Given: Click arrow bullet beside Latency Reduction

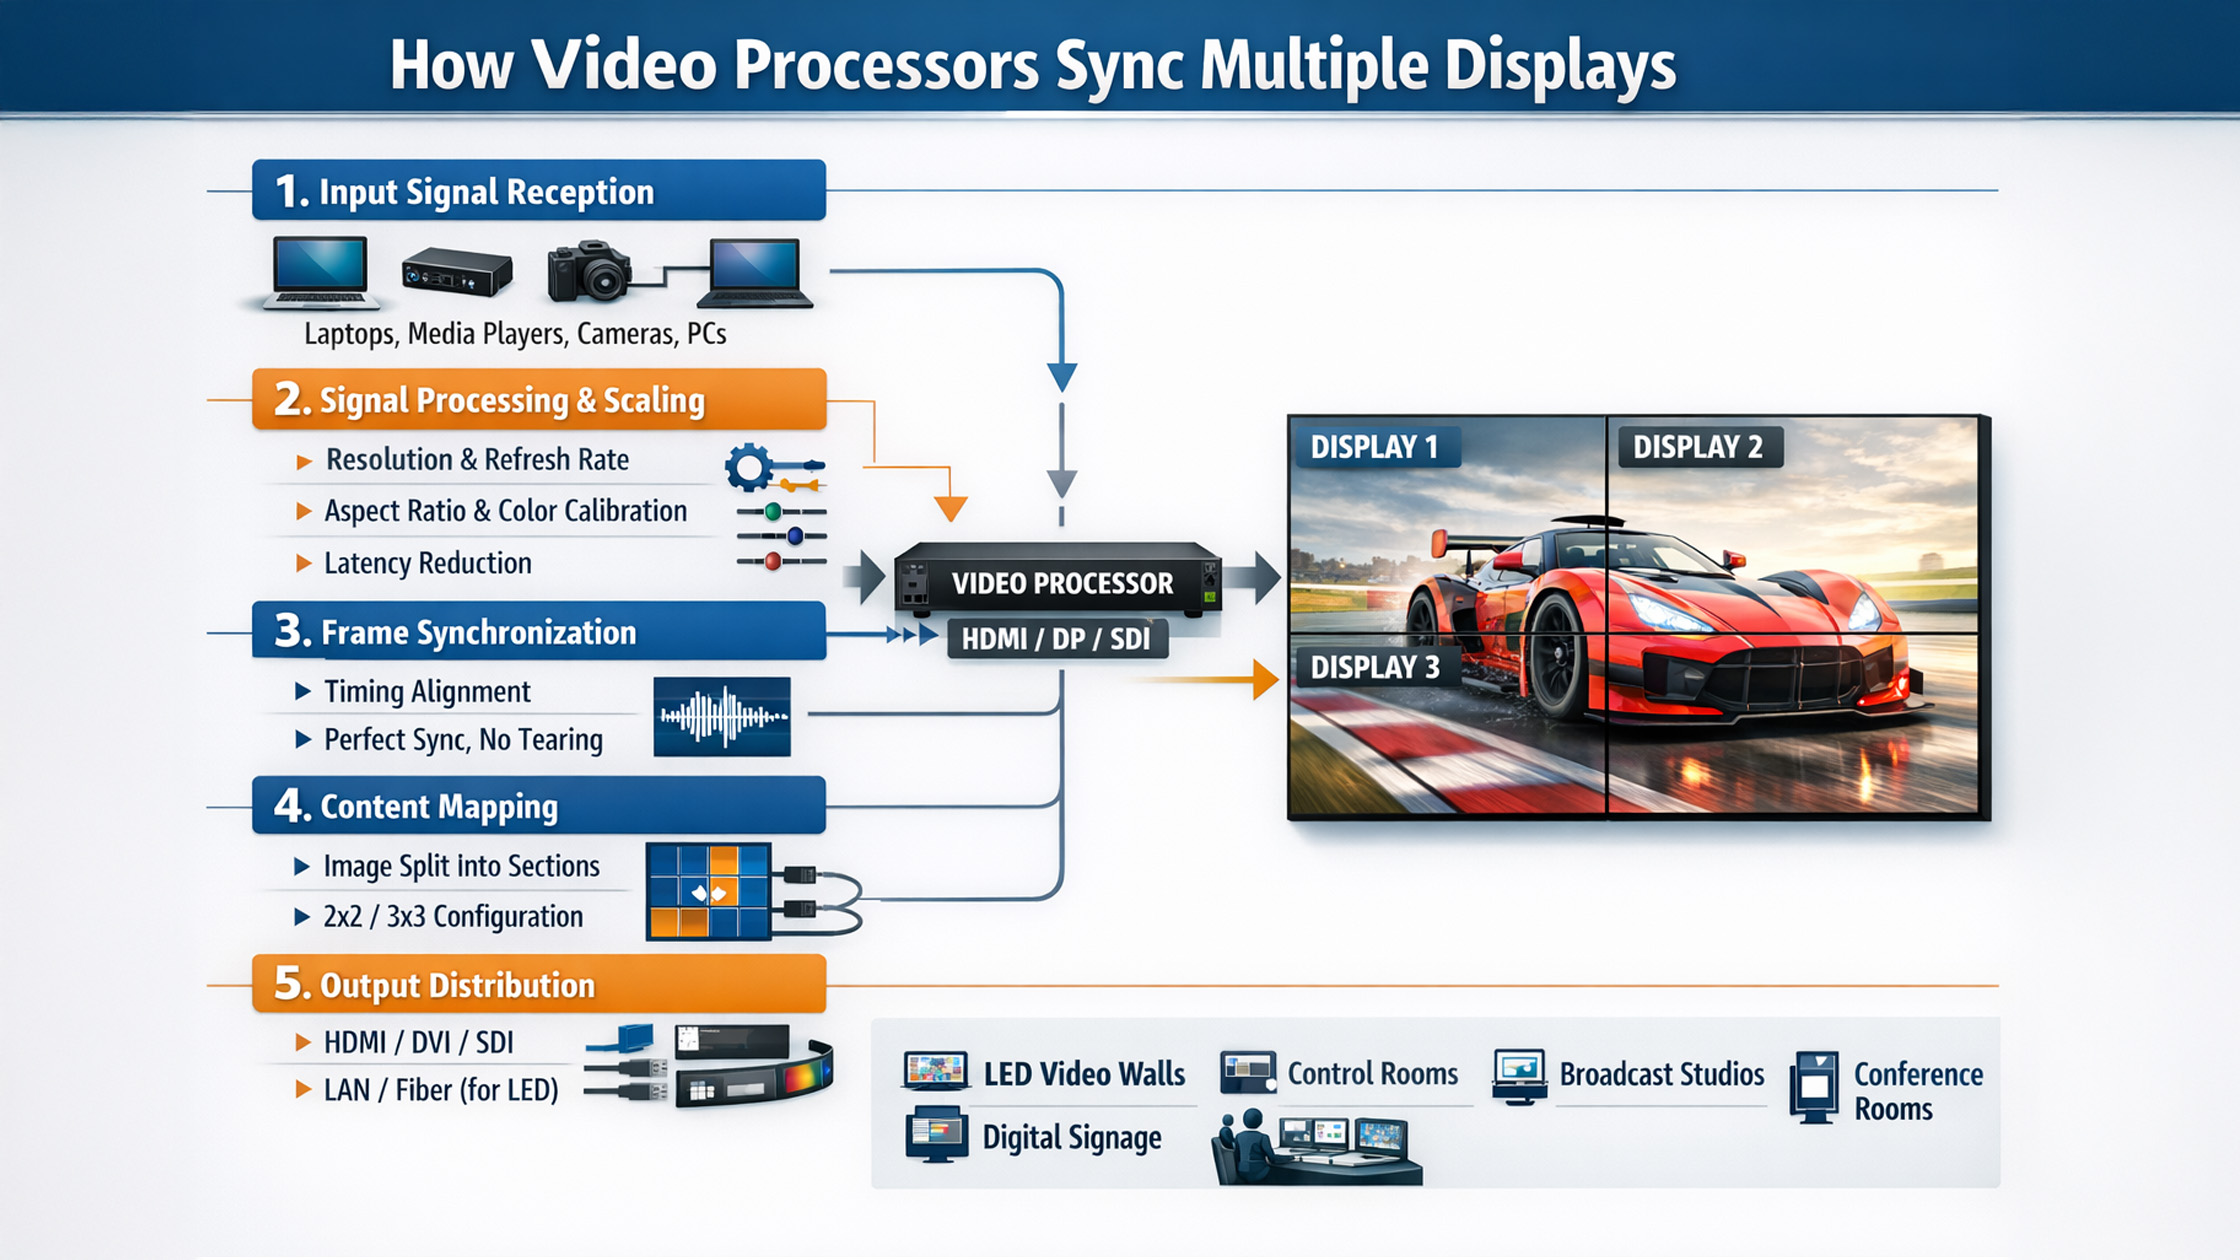Looking at the screenshot, I should pos(303,563).
